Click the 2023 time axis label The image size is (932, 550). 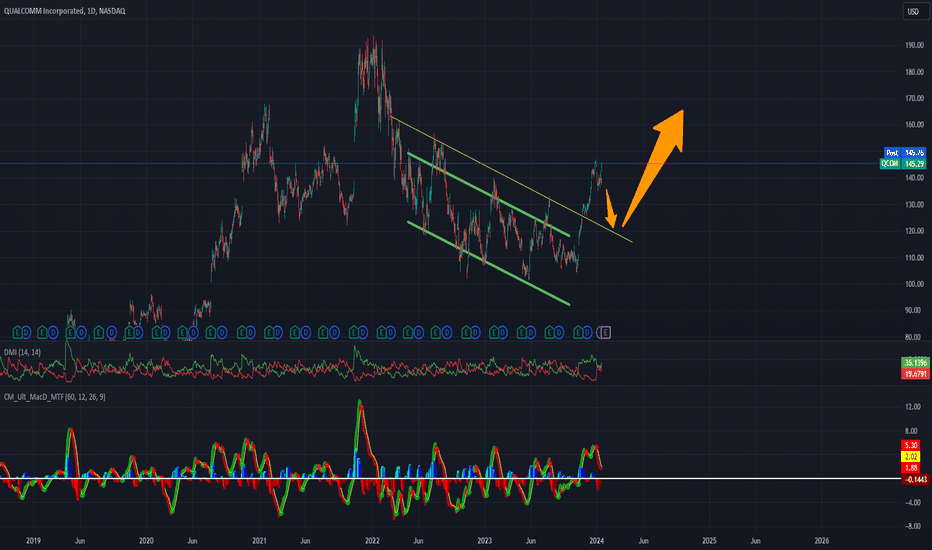484,540
